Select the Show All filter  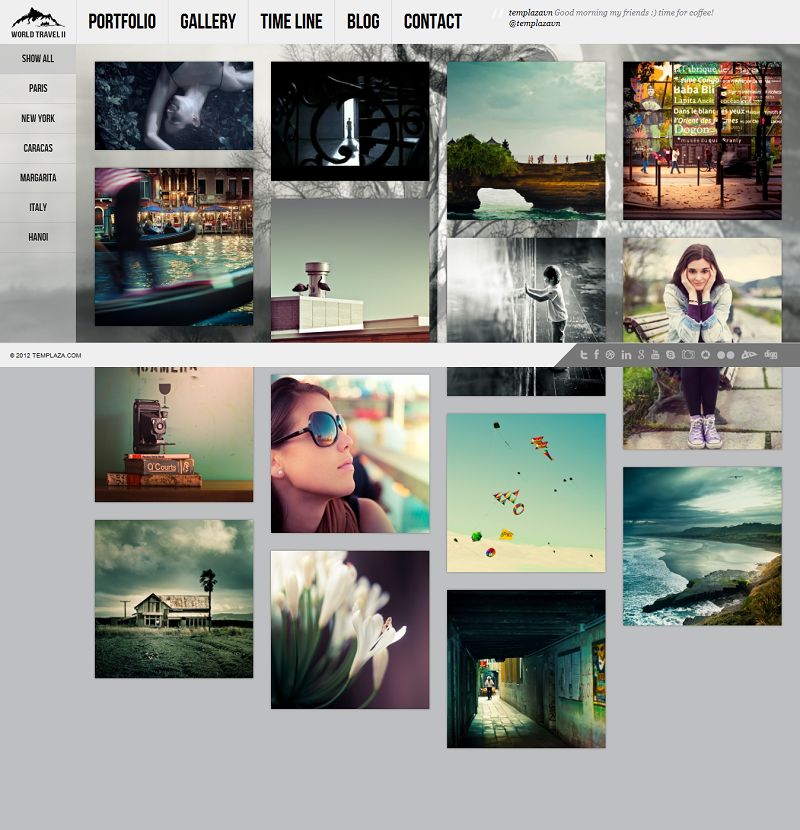[38, 59]
